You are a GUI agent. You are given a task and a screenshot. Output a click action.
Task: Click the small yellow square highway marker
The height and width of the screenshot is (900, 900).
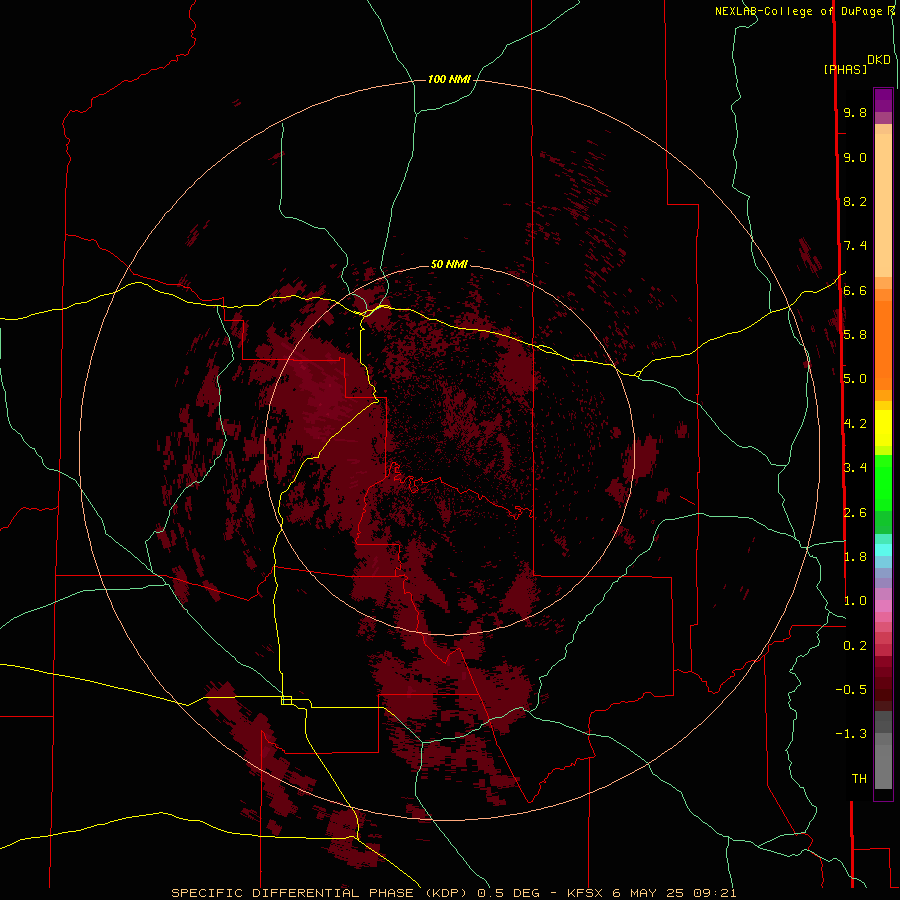point(286,700)
